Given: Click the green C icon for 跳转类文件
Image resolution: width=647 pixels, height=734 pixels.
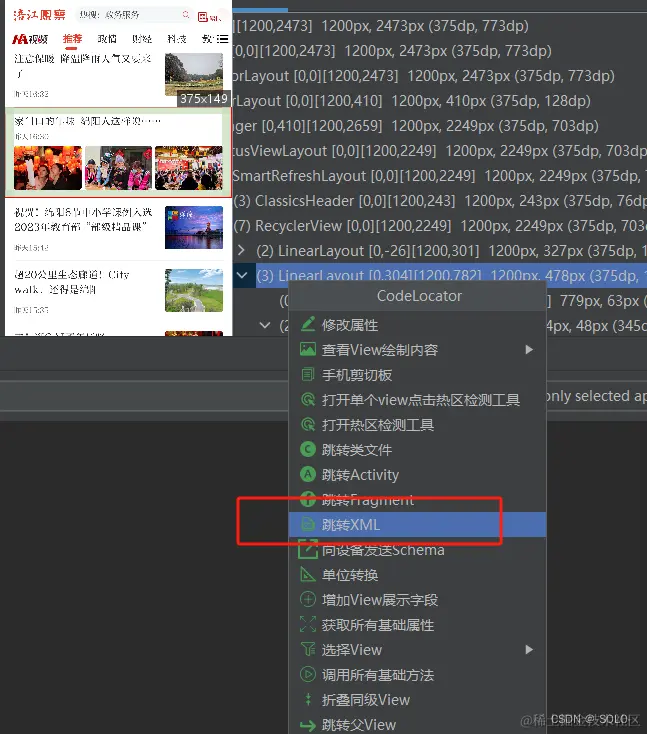Looking at the screenshot, I should (x=308, y=449).
